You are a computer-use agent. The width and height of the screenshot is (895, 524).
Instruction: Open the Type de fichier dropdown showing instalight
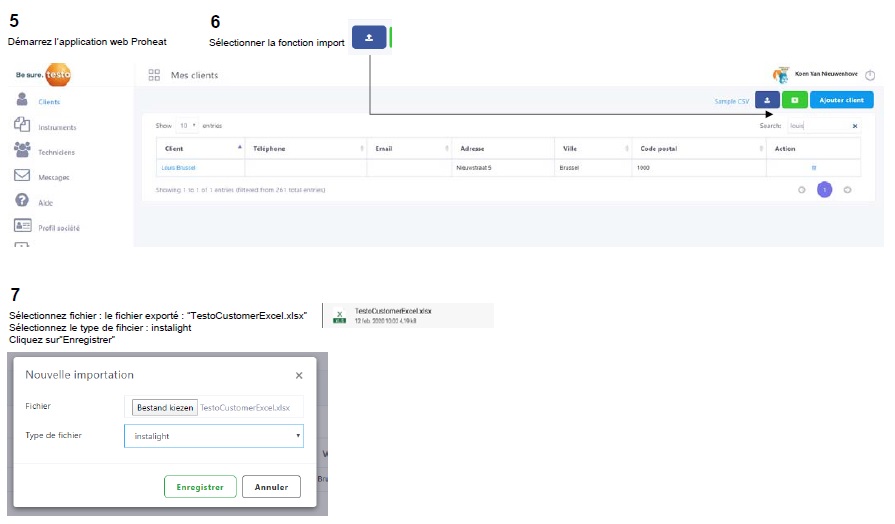tap(214, 436)
